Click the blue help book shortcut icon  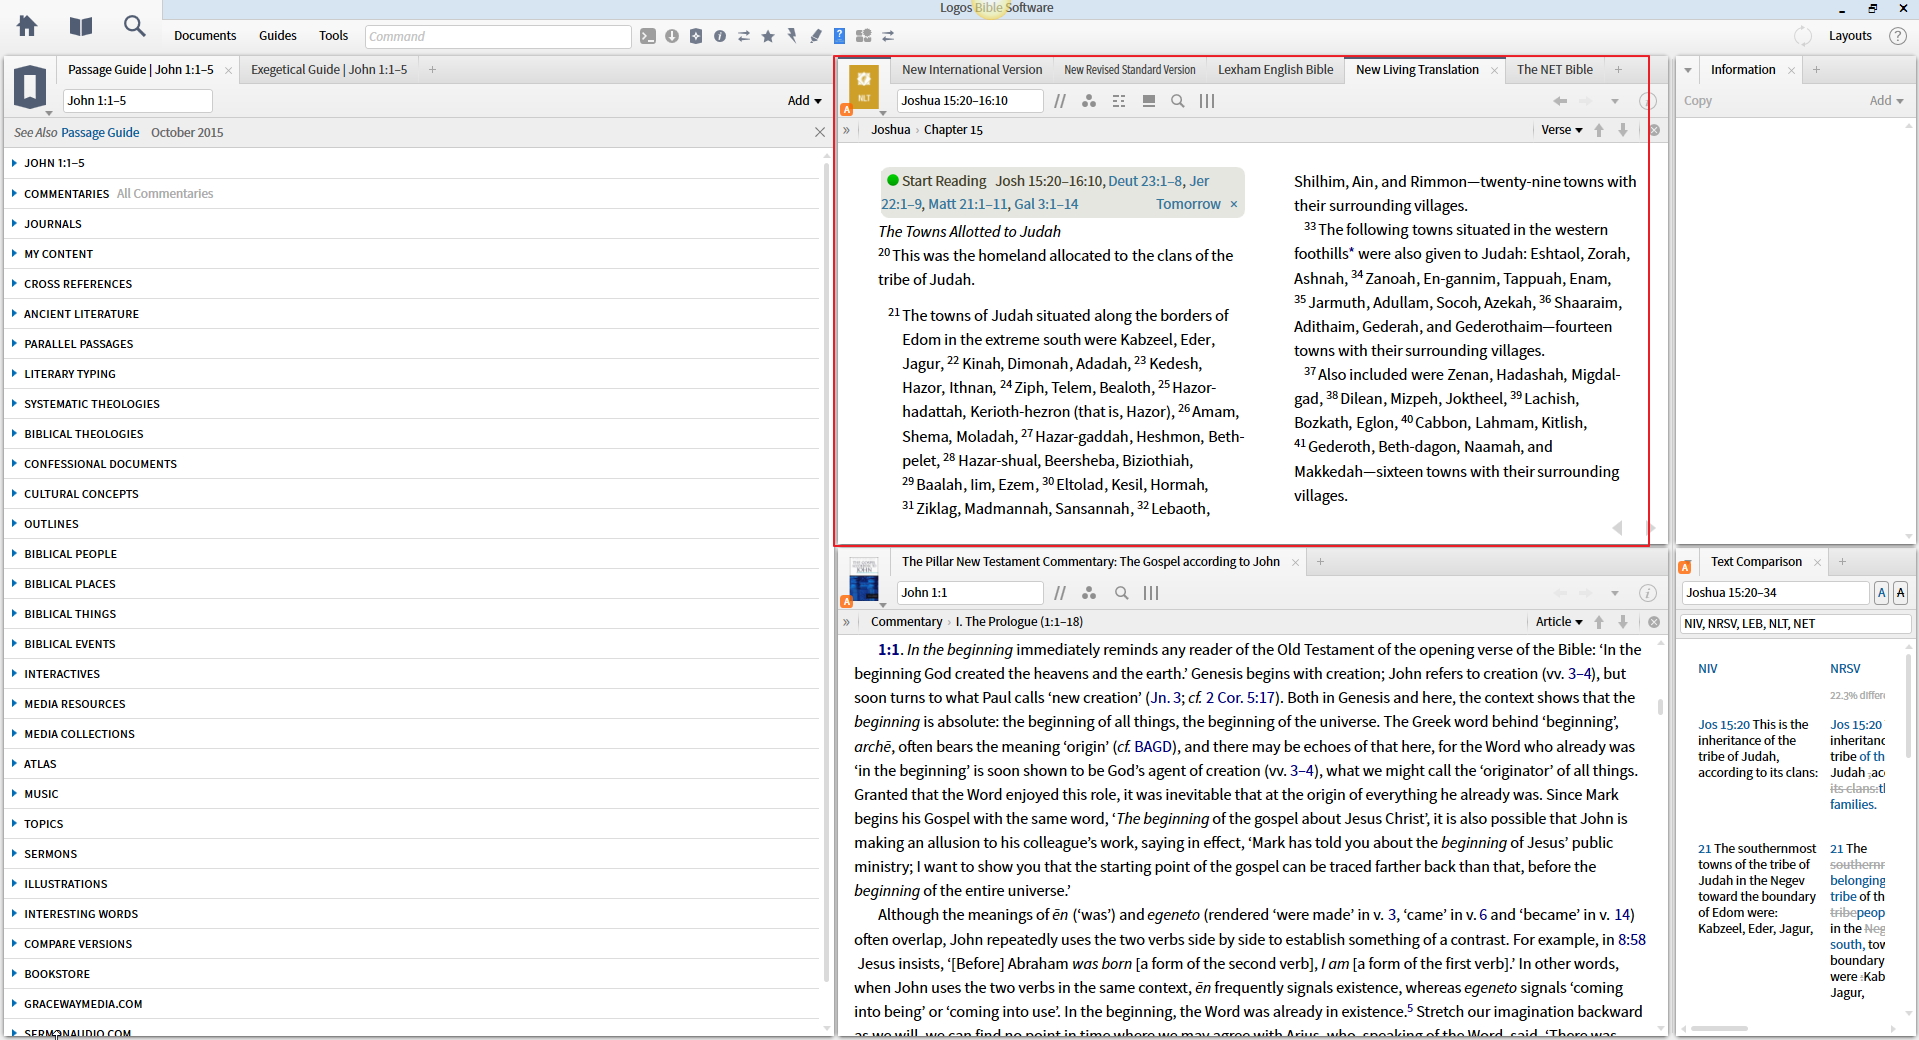click(840, 36)
